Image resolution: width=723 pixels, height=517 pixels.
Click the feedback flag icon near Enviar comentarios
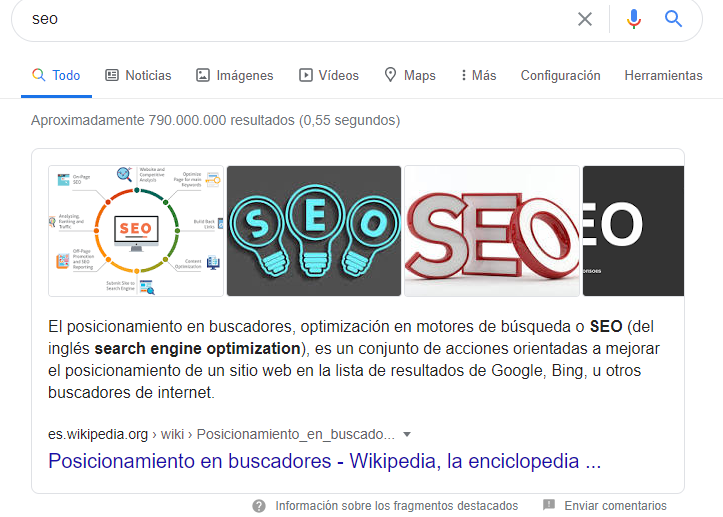click(x=548, y=506)
